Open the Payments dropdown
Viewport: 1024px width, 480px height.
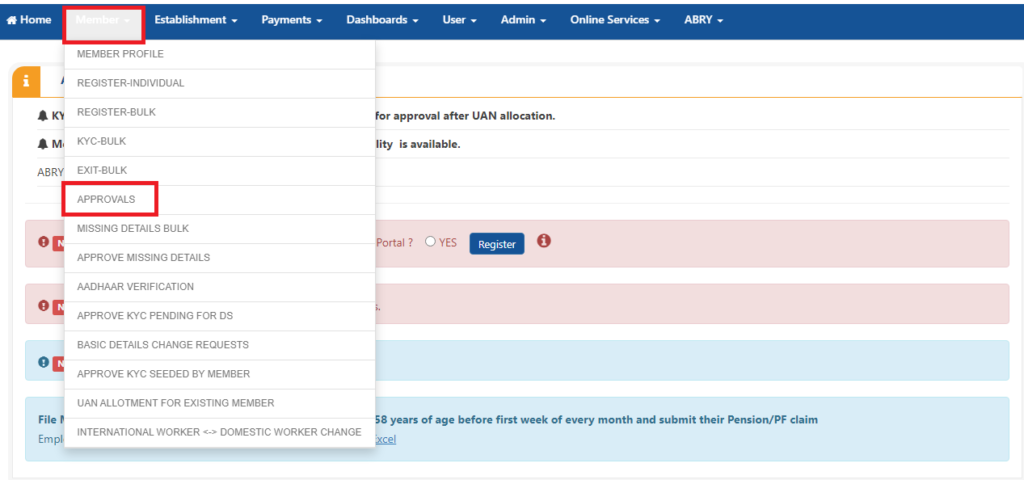(292, 20)
